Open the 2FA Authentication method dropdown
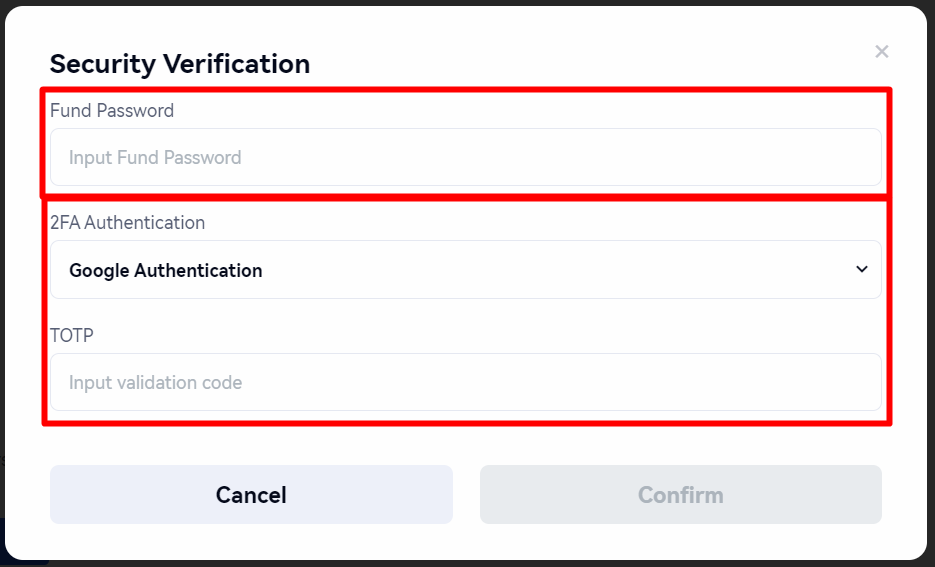935x567 pixels. point(465,270)
